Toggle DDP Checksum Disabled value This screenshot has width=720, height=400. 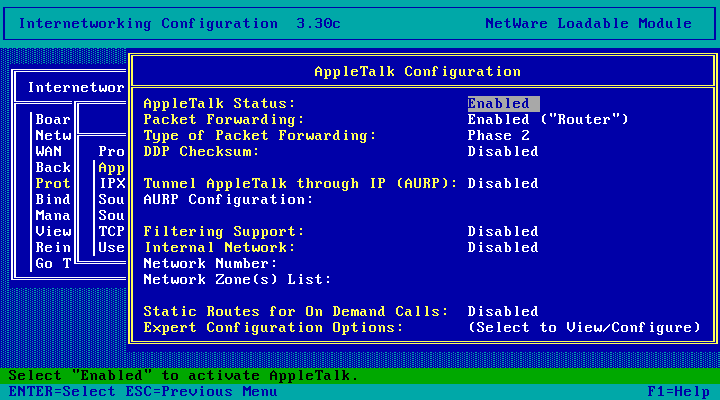tap(503, 152)
